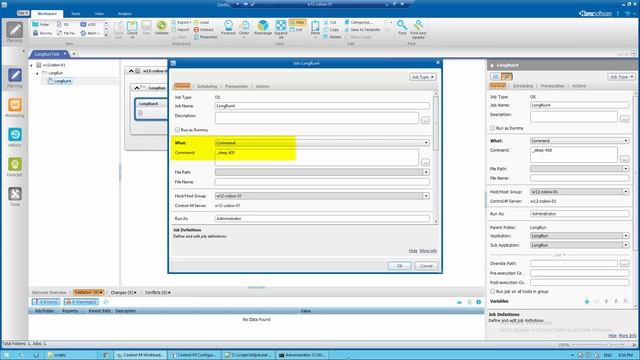Image resolution: width=640 pixels, height=360 pixels.
Task: Open the Description ellipsis button in dialog
Action: point(425,120)
